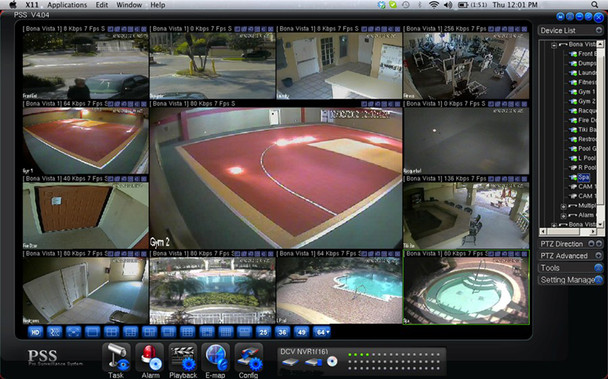Click the disc icon in DCV NVR1 panel
608x379 pixels.
[x=332, y=362]
